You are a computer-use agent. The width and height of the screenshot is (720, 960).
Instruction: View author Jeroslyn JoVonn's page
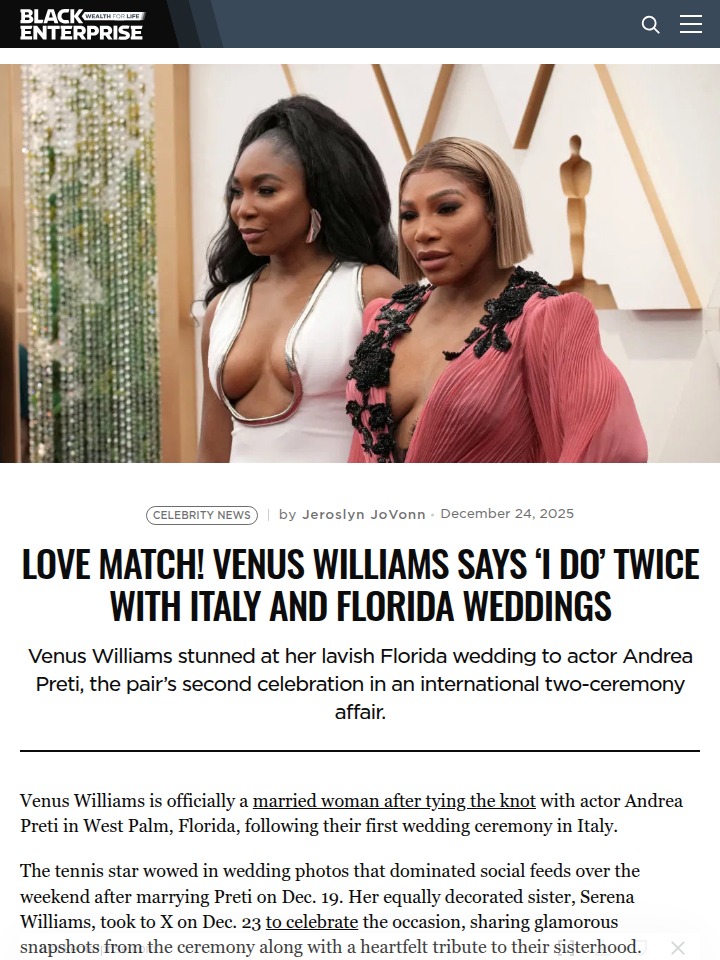click(364, 514)
